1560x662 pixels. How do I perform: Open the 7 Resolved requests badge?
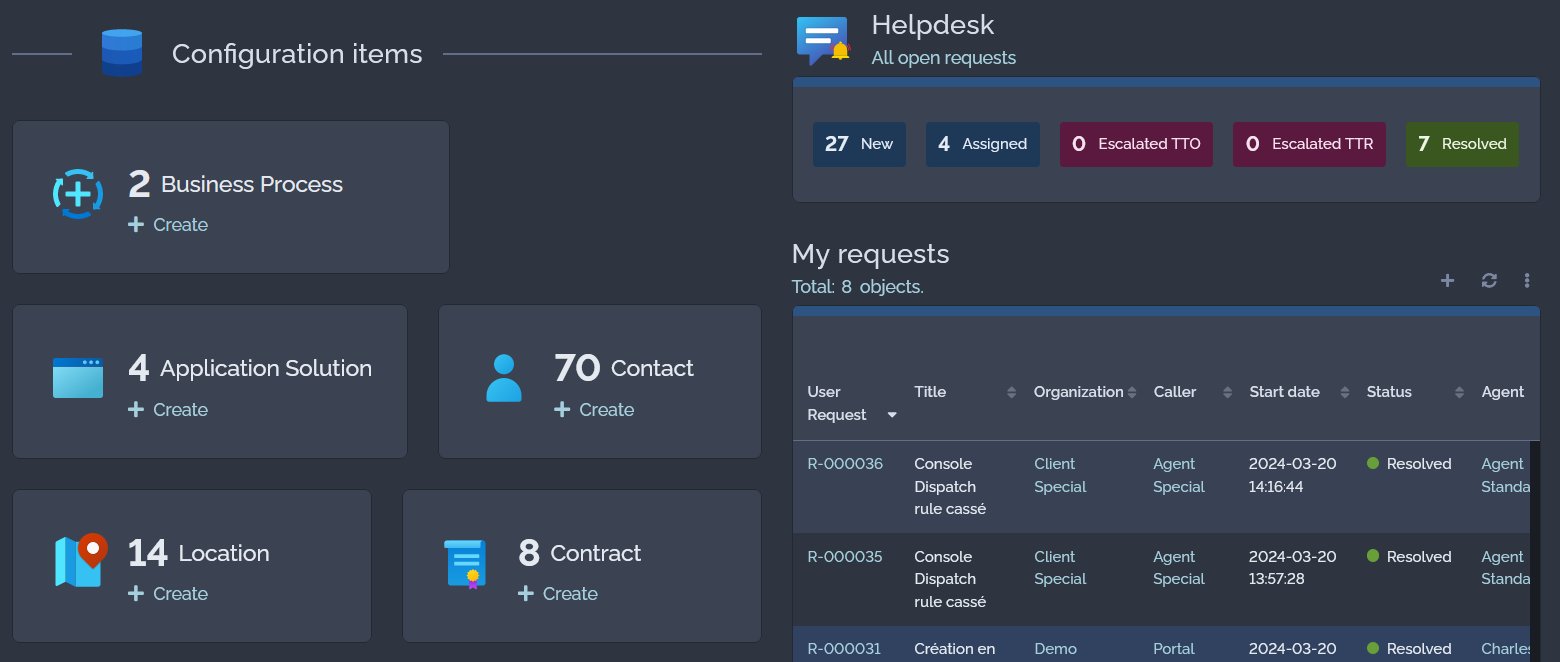click(1461, 144)
